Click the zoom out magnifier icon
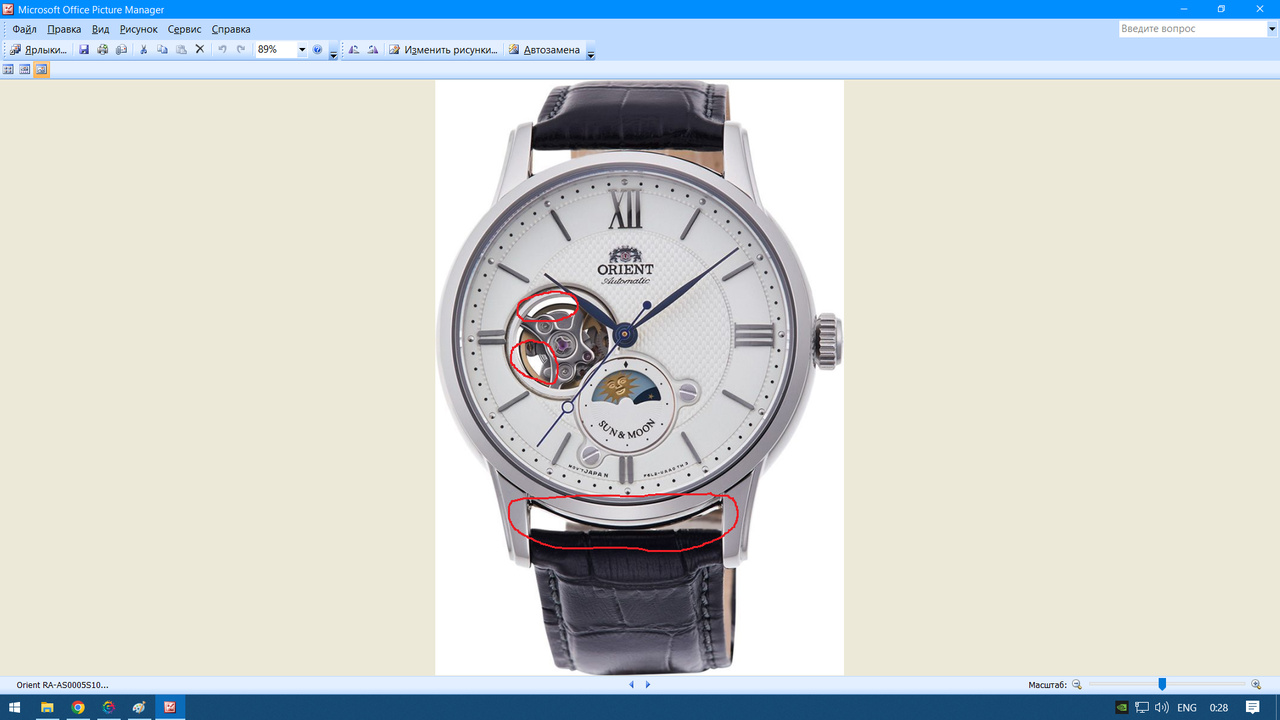The image size is (1280, 720). point(1077,685)
